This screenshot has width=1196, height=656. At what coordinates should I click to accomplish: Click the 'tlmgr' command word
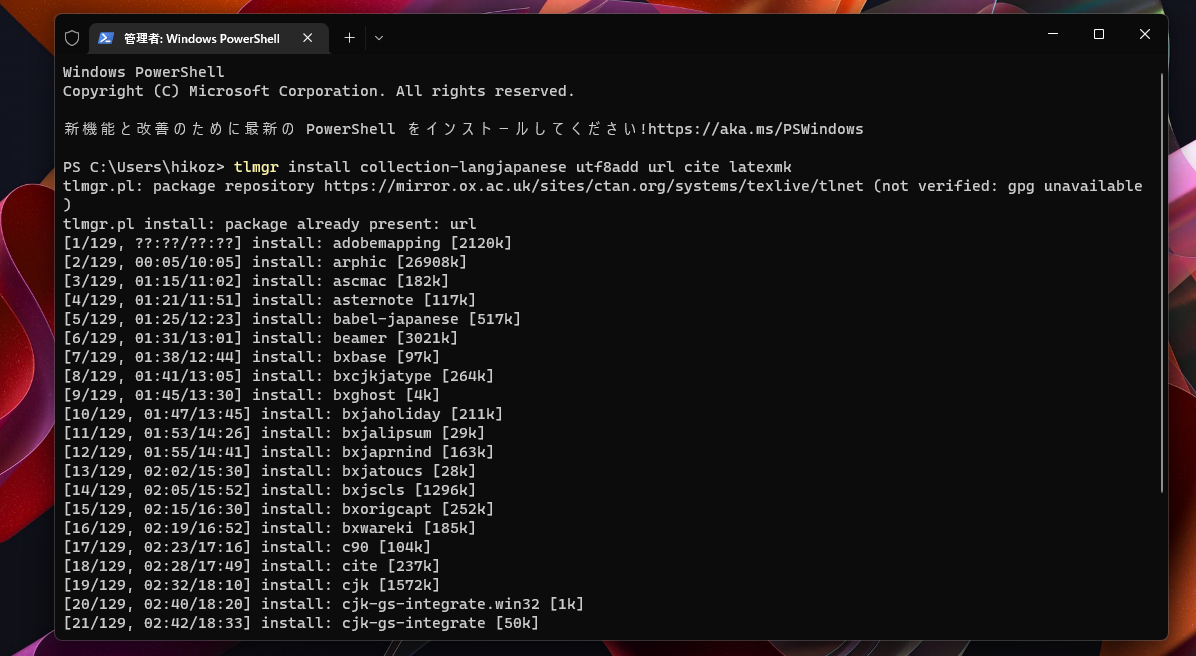(256, 167)
